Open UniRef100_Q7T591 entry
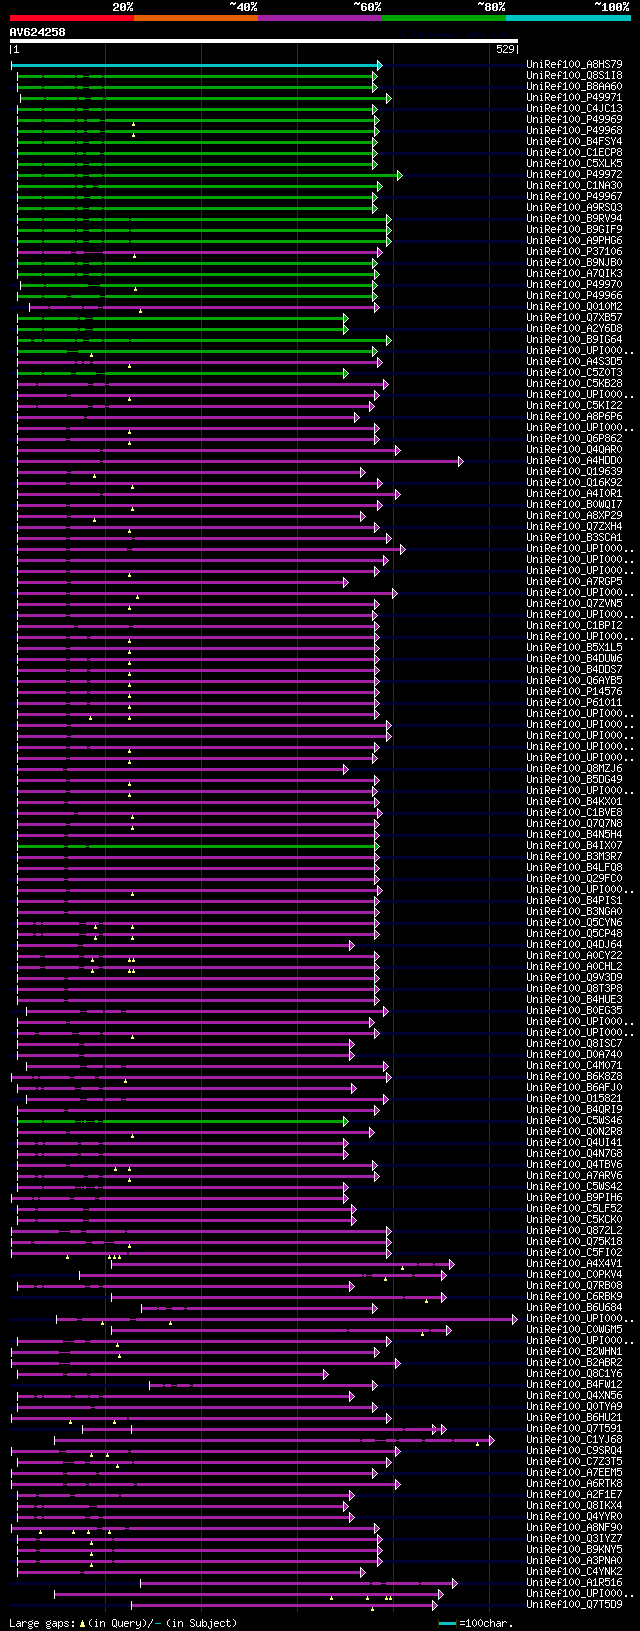 (x=574, y=1429)
